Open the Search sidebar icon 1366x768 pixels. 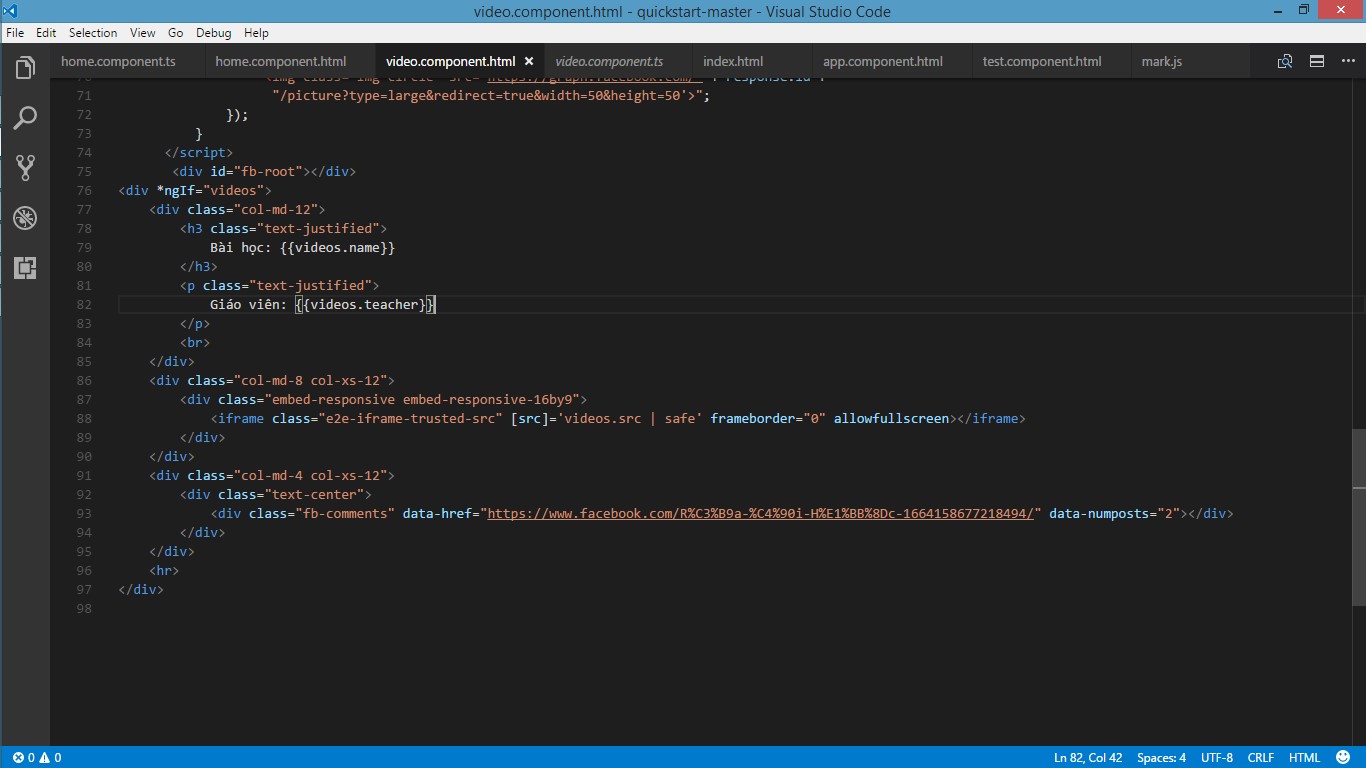(25, 118)
